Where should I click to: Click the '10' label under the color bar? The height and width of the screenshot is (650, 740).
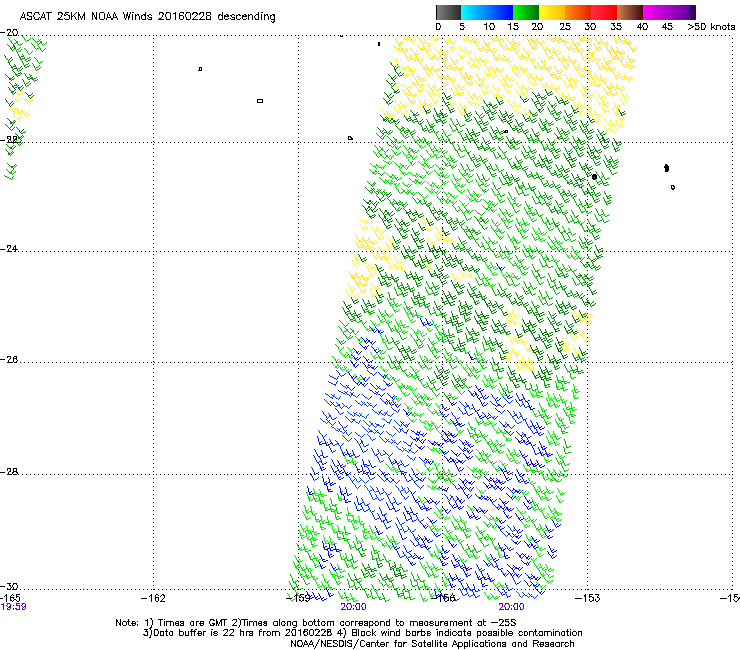pos(489,27)
